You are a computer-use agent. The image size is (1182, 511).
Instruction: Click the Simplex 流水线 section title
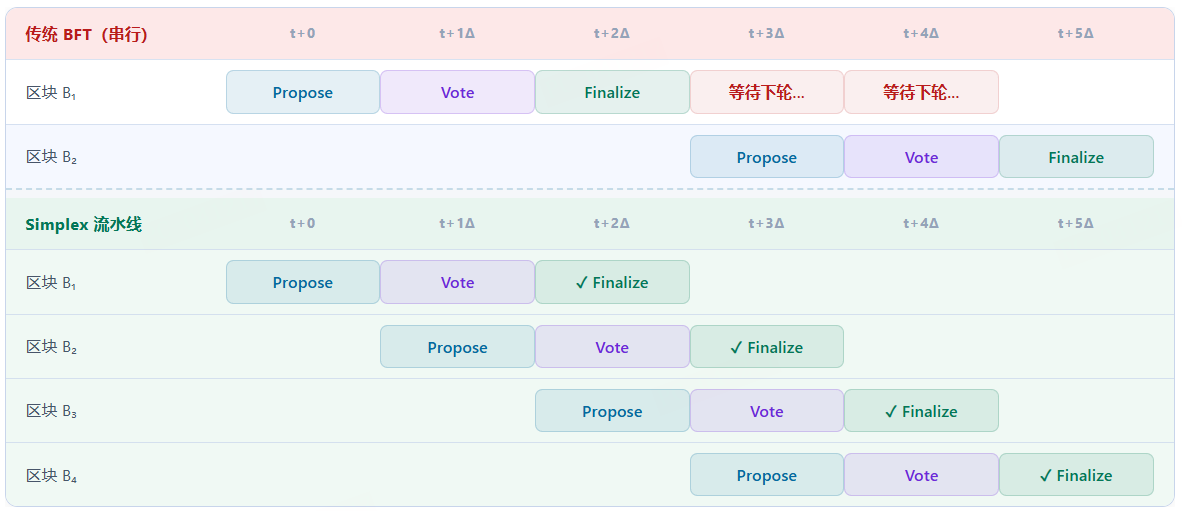coord(84,224)
